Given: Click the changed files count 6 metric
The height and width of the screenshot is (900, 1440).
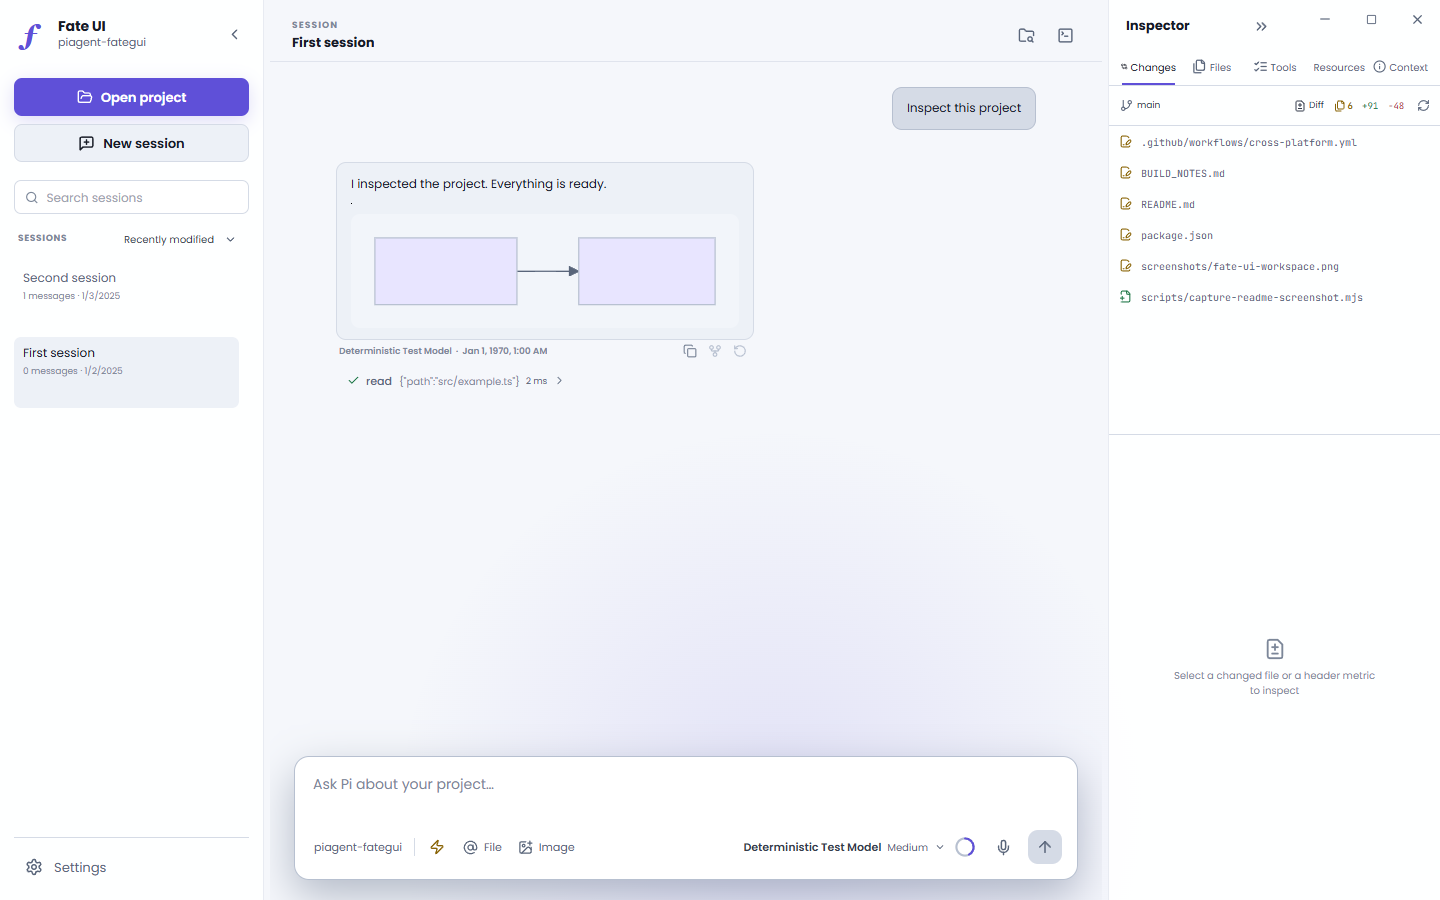Looking at the screenshot, I should click(x=1344, y=105).
